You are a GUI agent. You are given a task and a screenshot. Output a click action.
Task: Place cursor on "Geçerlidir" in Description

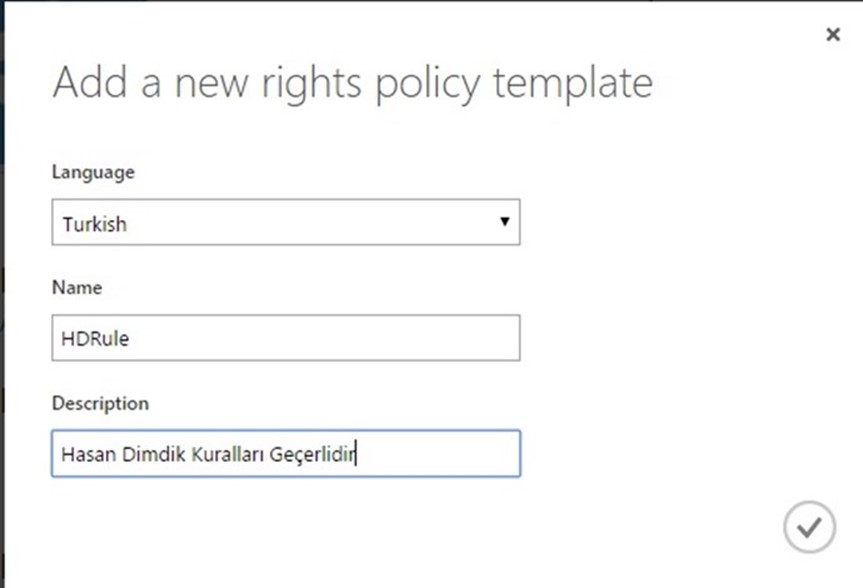(312, 455)
